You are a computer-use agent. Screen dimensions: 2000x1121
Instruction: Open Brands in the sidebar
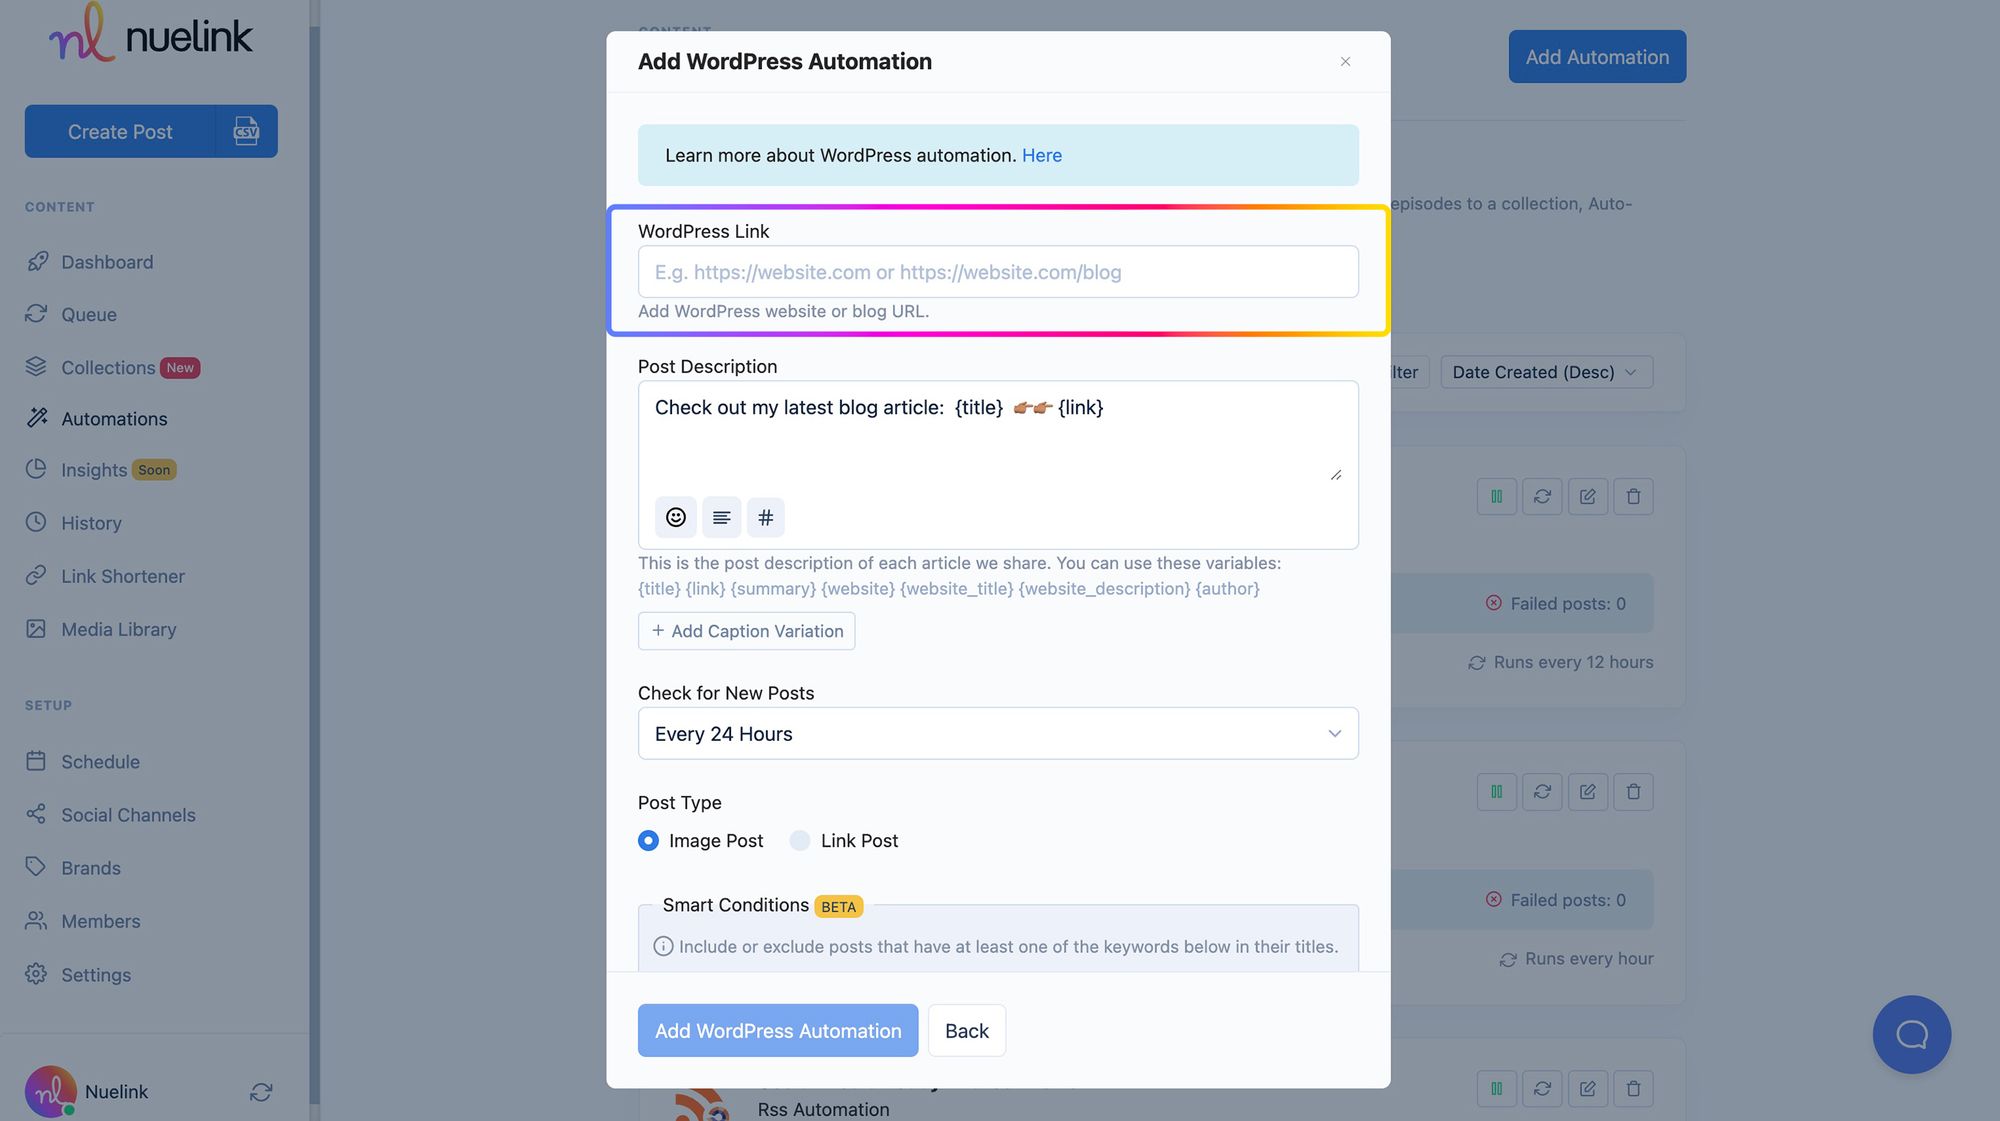pos(90,868)
